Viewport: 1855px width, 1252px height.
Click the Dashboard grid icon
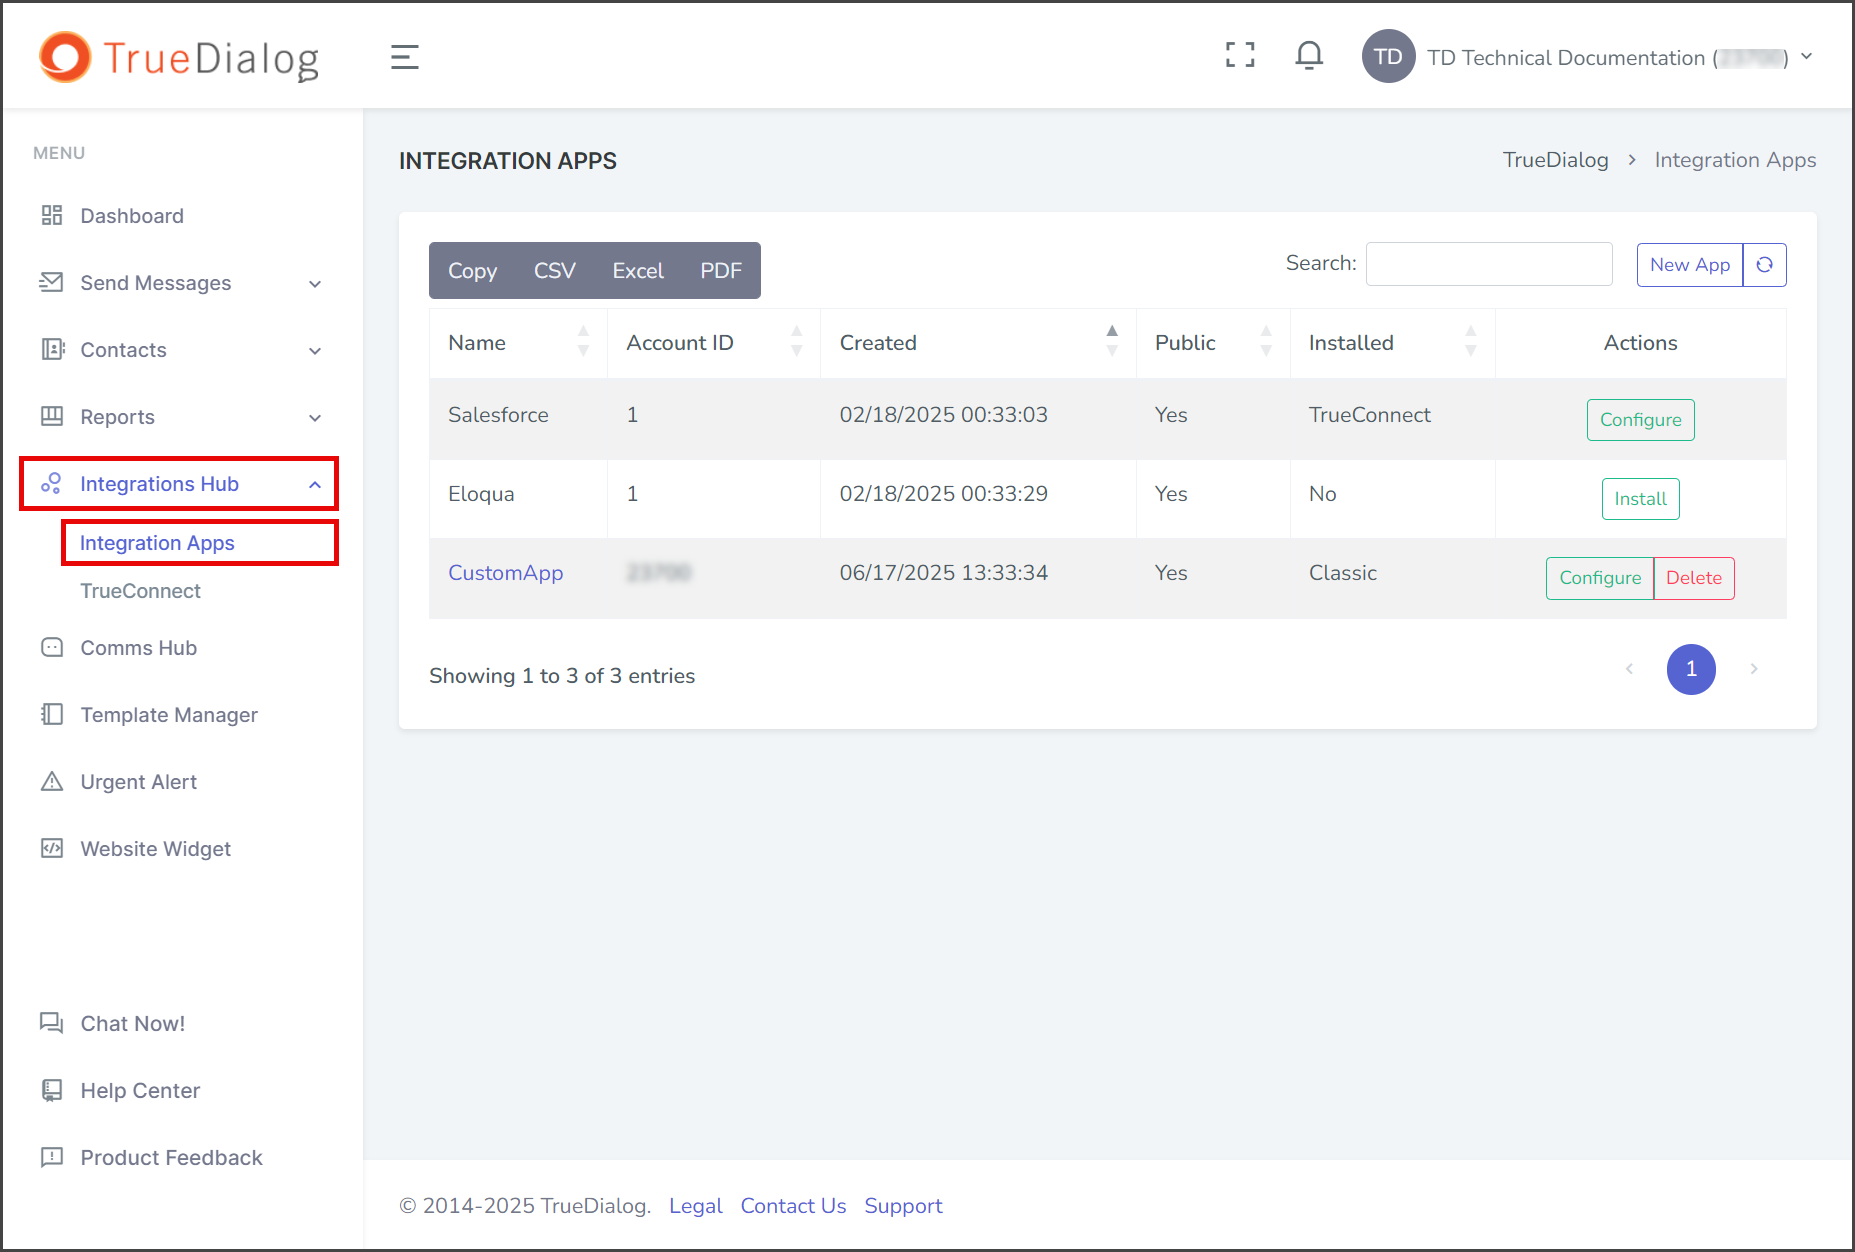tap(52, 215)
